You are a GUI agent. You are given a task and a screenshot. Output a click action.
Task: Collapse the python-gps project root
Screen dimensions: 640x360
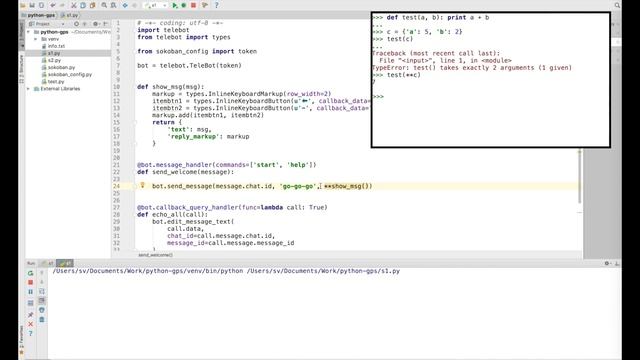[x=29, y=32]
